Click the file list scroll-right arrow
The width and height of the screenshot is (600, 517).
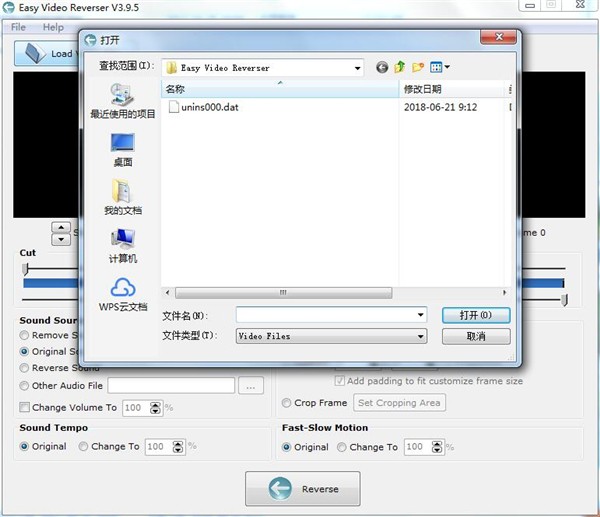pyautogui.click(x=505, y=293)
